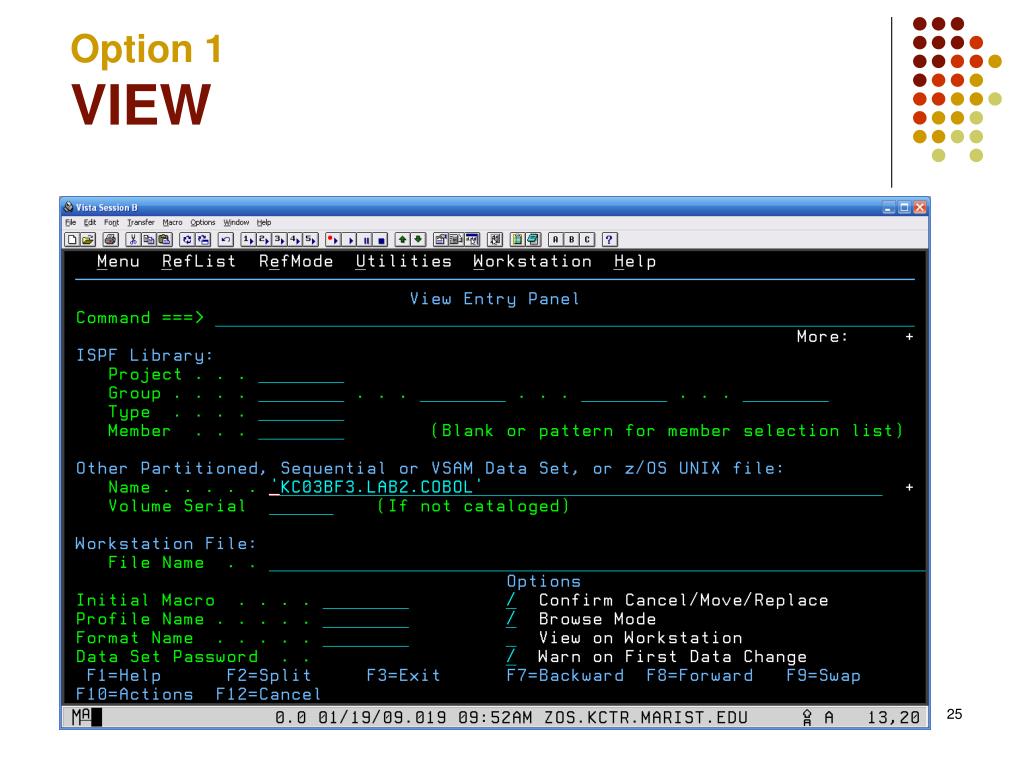Open the Edit menu
Viewport: 1024px width, 768px height.
point(90,223)
